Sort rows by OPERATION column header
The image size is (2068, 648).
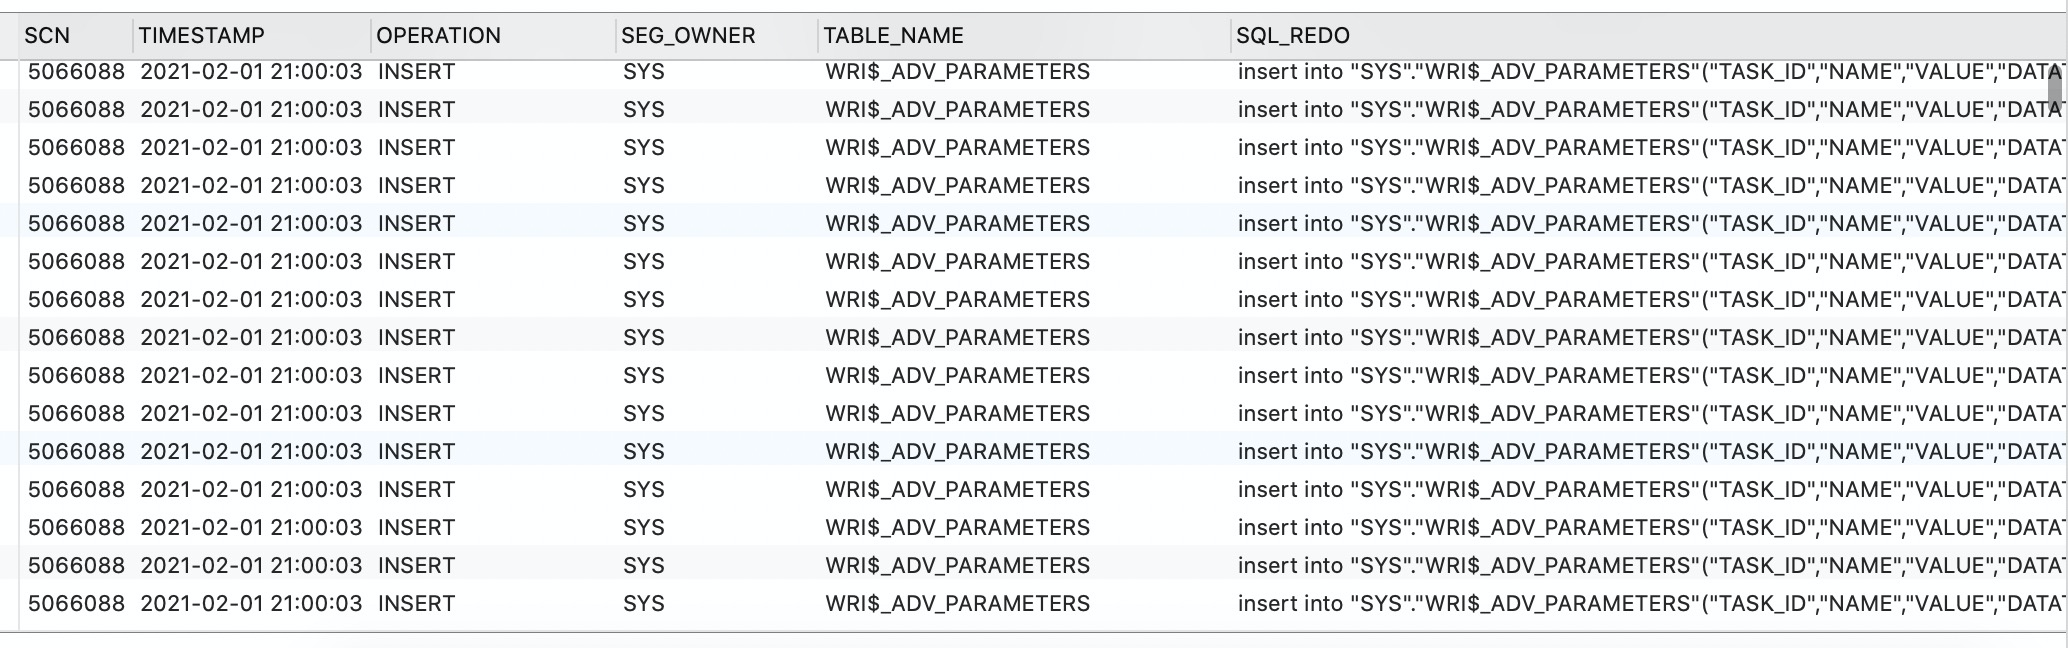click(x=438, y=36)
